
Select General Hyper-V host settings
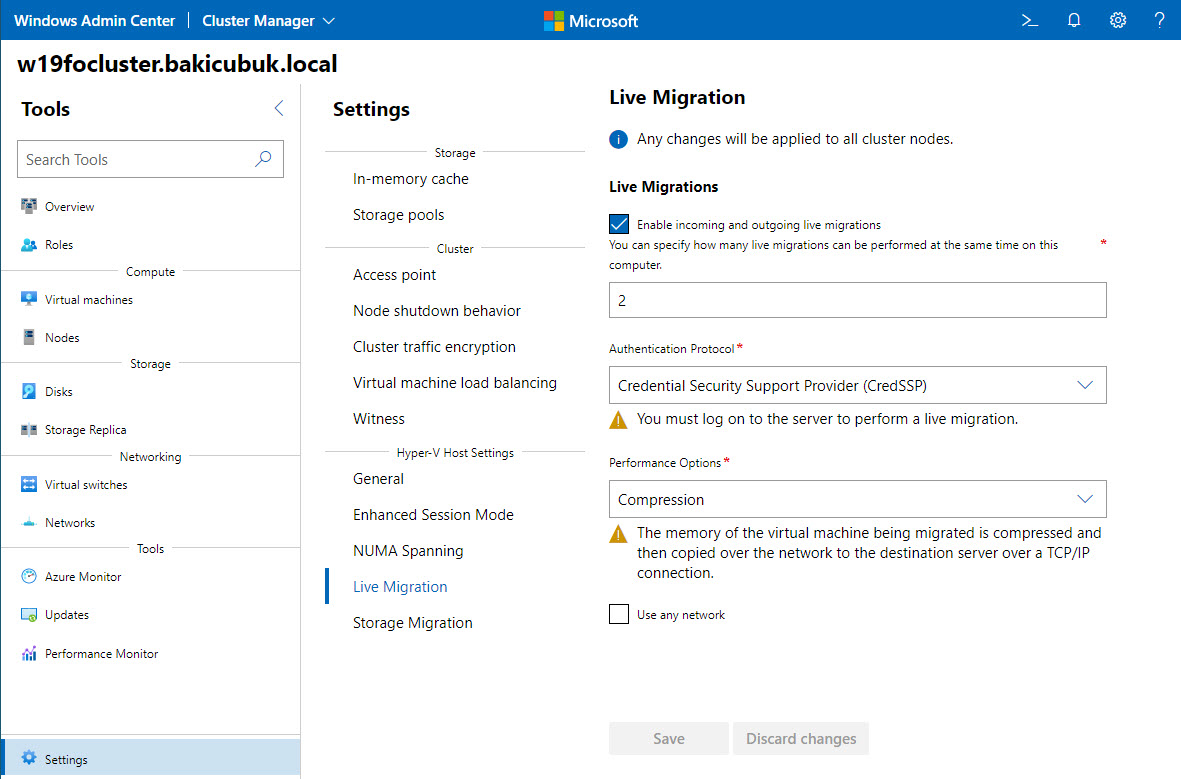(378, 479)
